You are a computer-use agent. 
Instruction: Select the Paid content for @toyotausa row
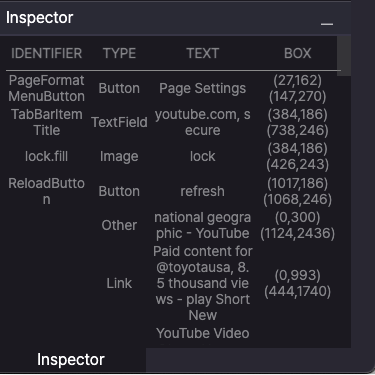[172, 283]
